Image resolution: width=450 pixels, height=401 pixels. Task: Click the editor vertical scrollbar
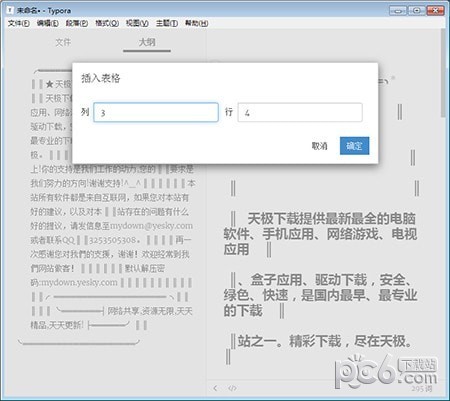443,73
